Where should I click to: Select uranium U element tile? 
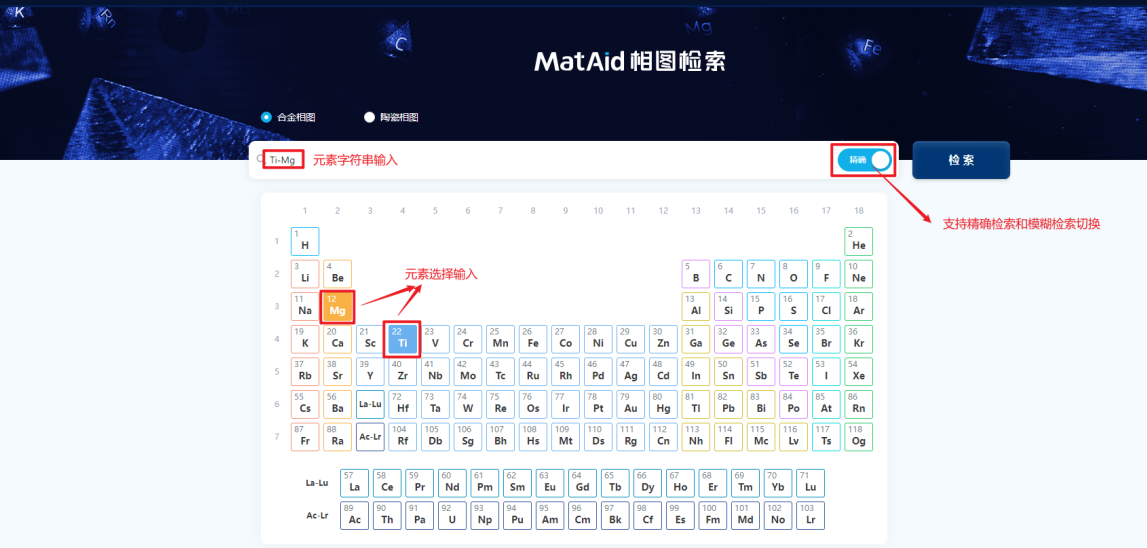452,515
